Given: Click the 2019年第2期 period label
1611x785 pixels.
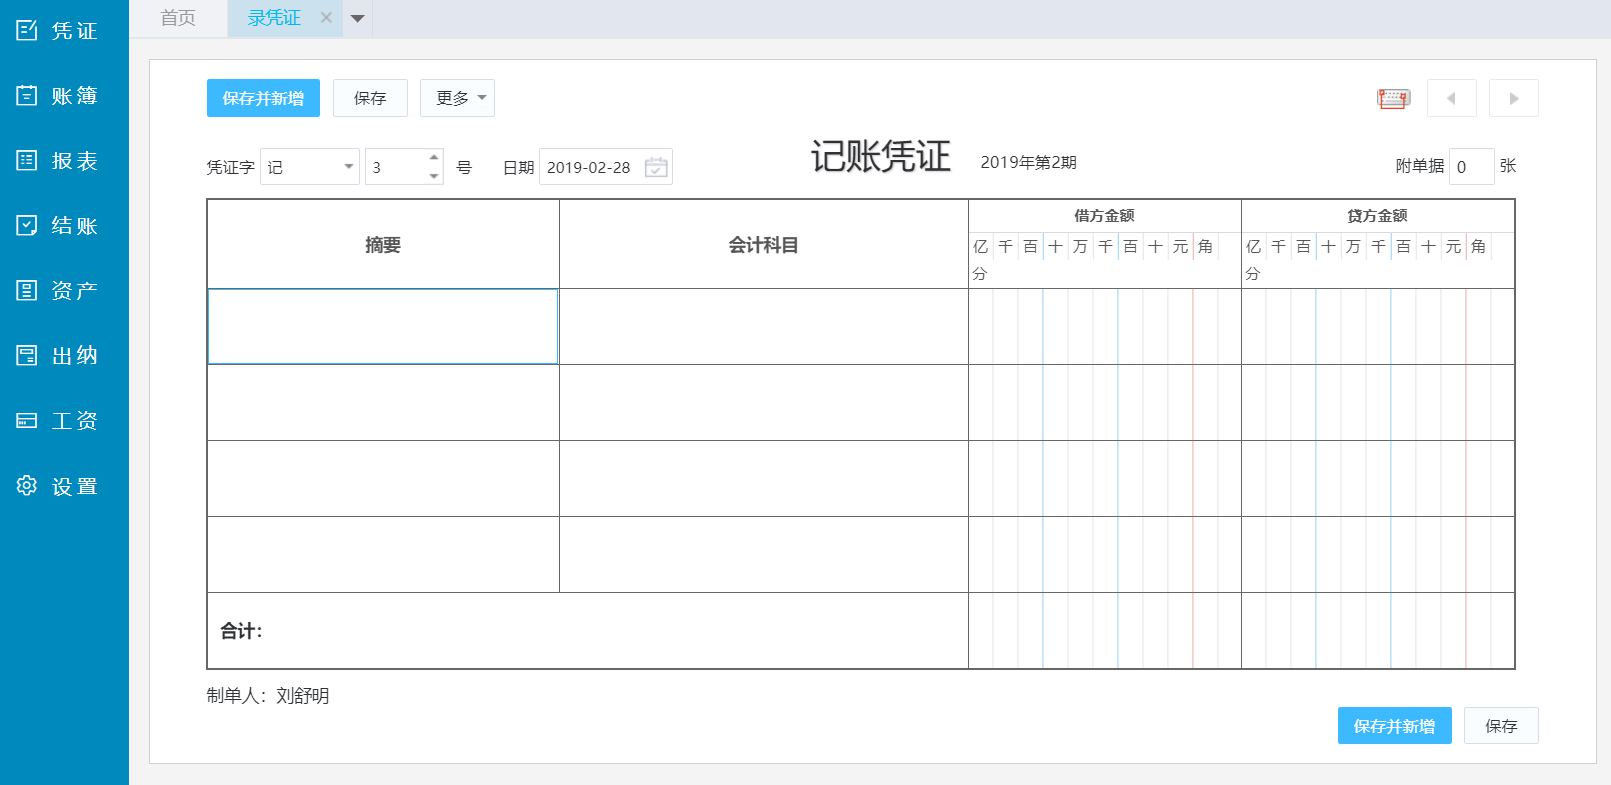Looking at the screenshot, I should (1028, 162).
